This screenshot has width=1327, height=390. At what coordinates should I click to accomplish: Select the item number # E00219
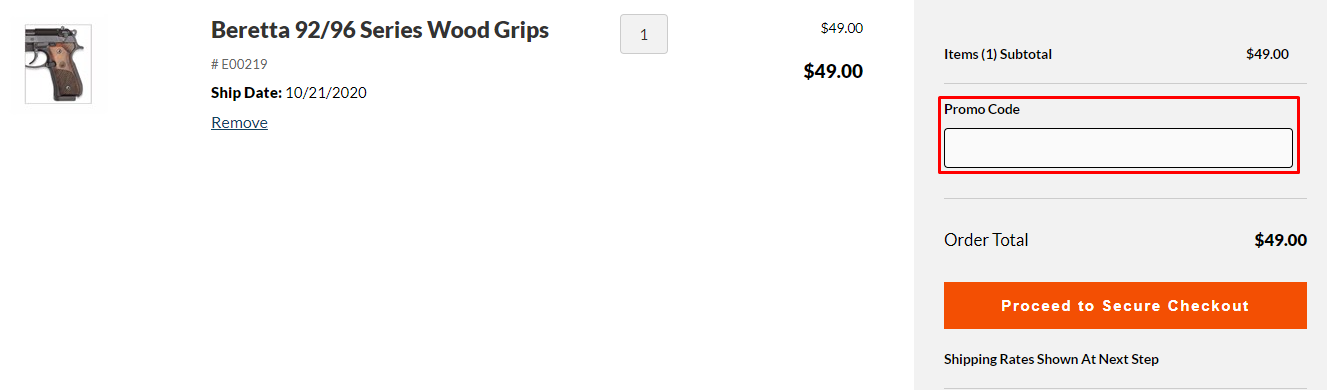coord(239,64)
